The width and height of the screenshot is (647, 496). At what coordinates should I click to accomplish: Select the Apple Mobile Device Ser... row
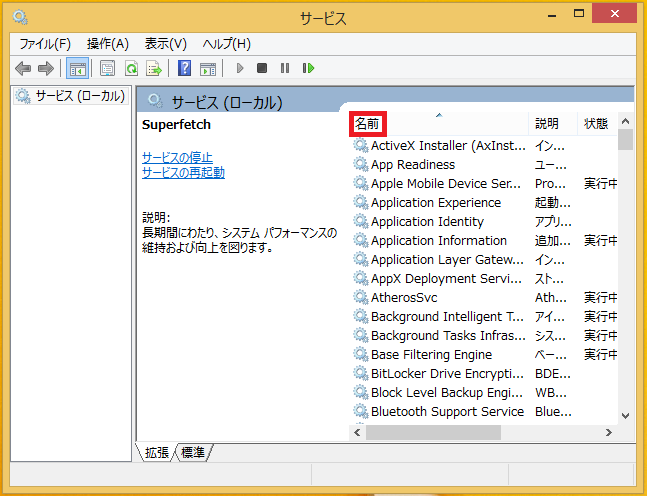485,184
